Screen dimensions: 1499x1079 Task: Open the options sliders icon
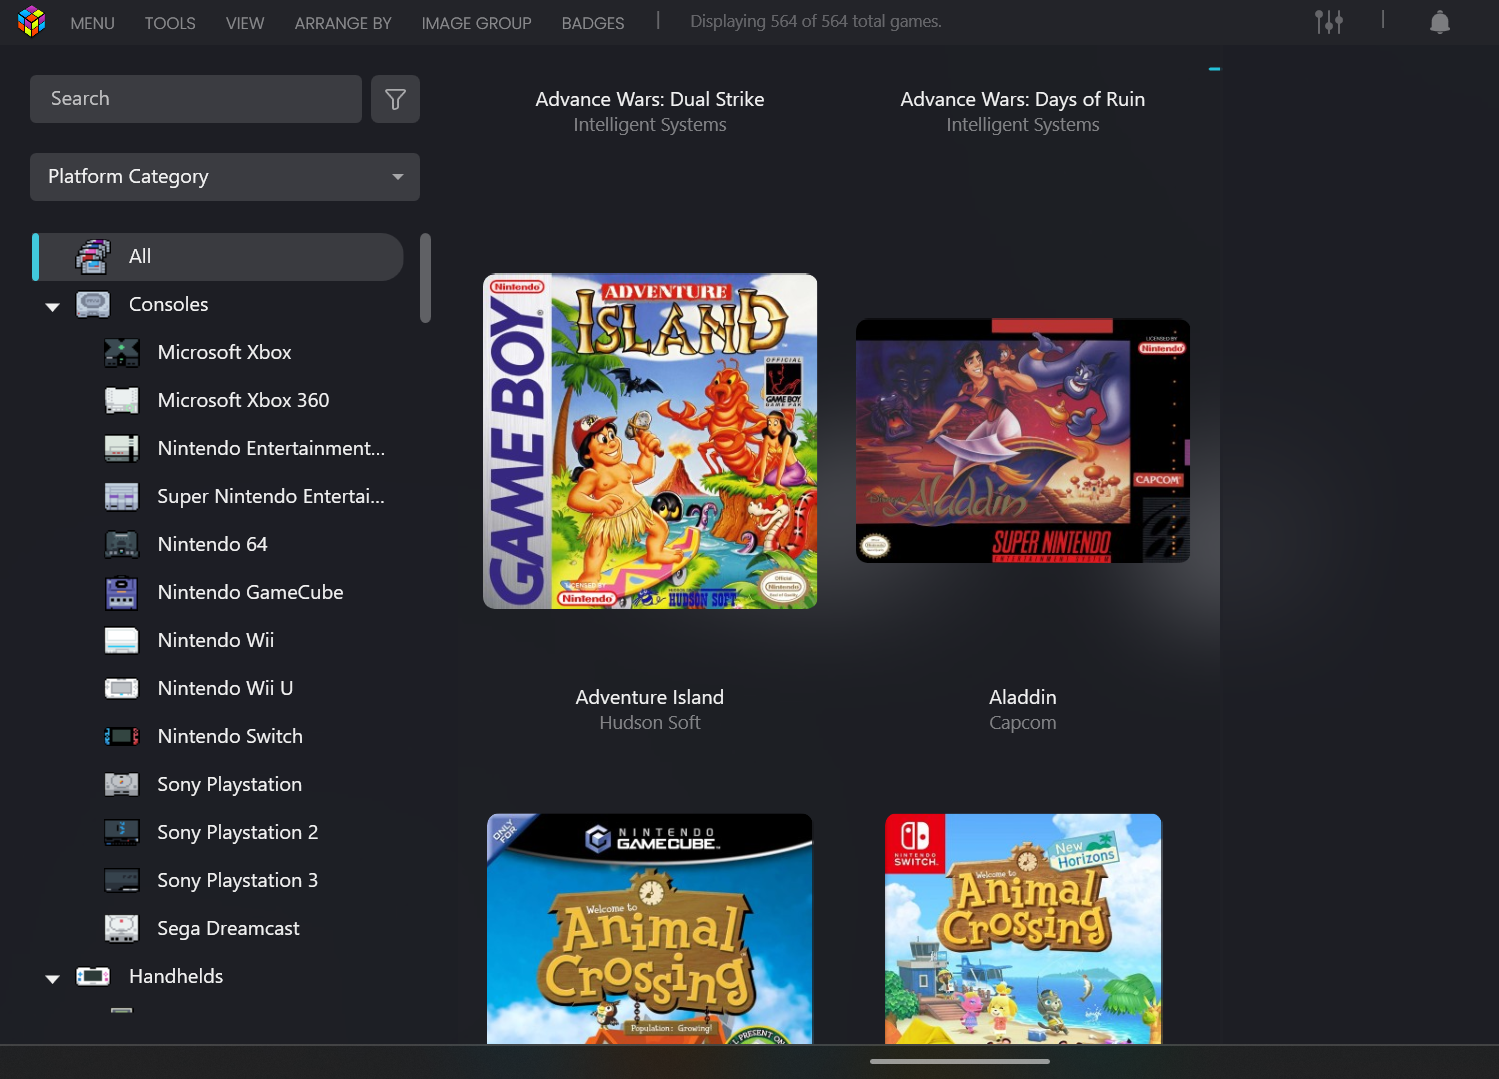click(1328, 21)
